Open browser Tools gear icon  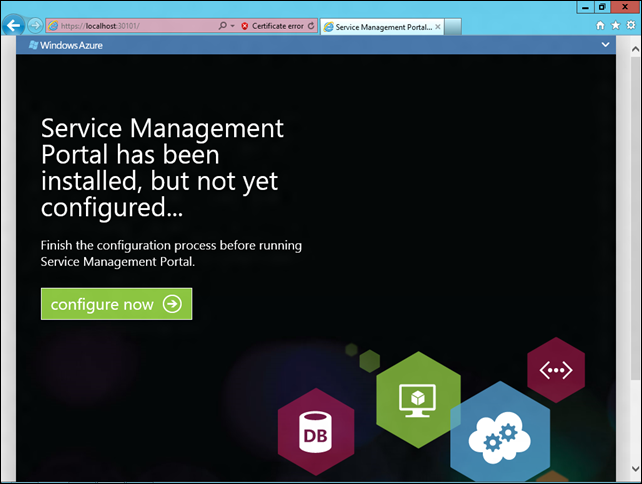[x=631, y=25]
